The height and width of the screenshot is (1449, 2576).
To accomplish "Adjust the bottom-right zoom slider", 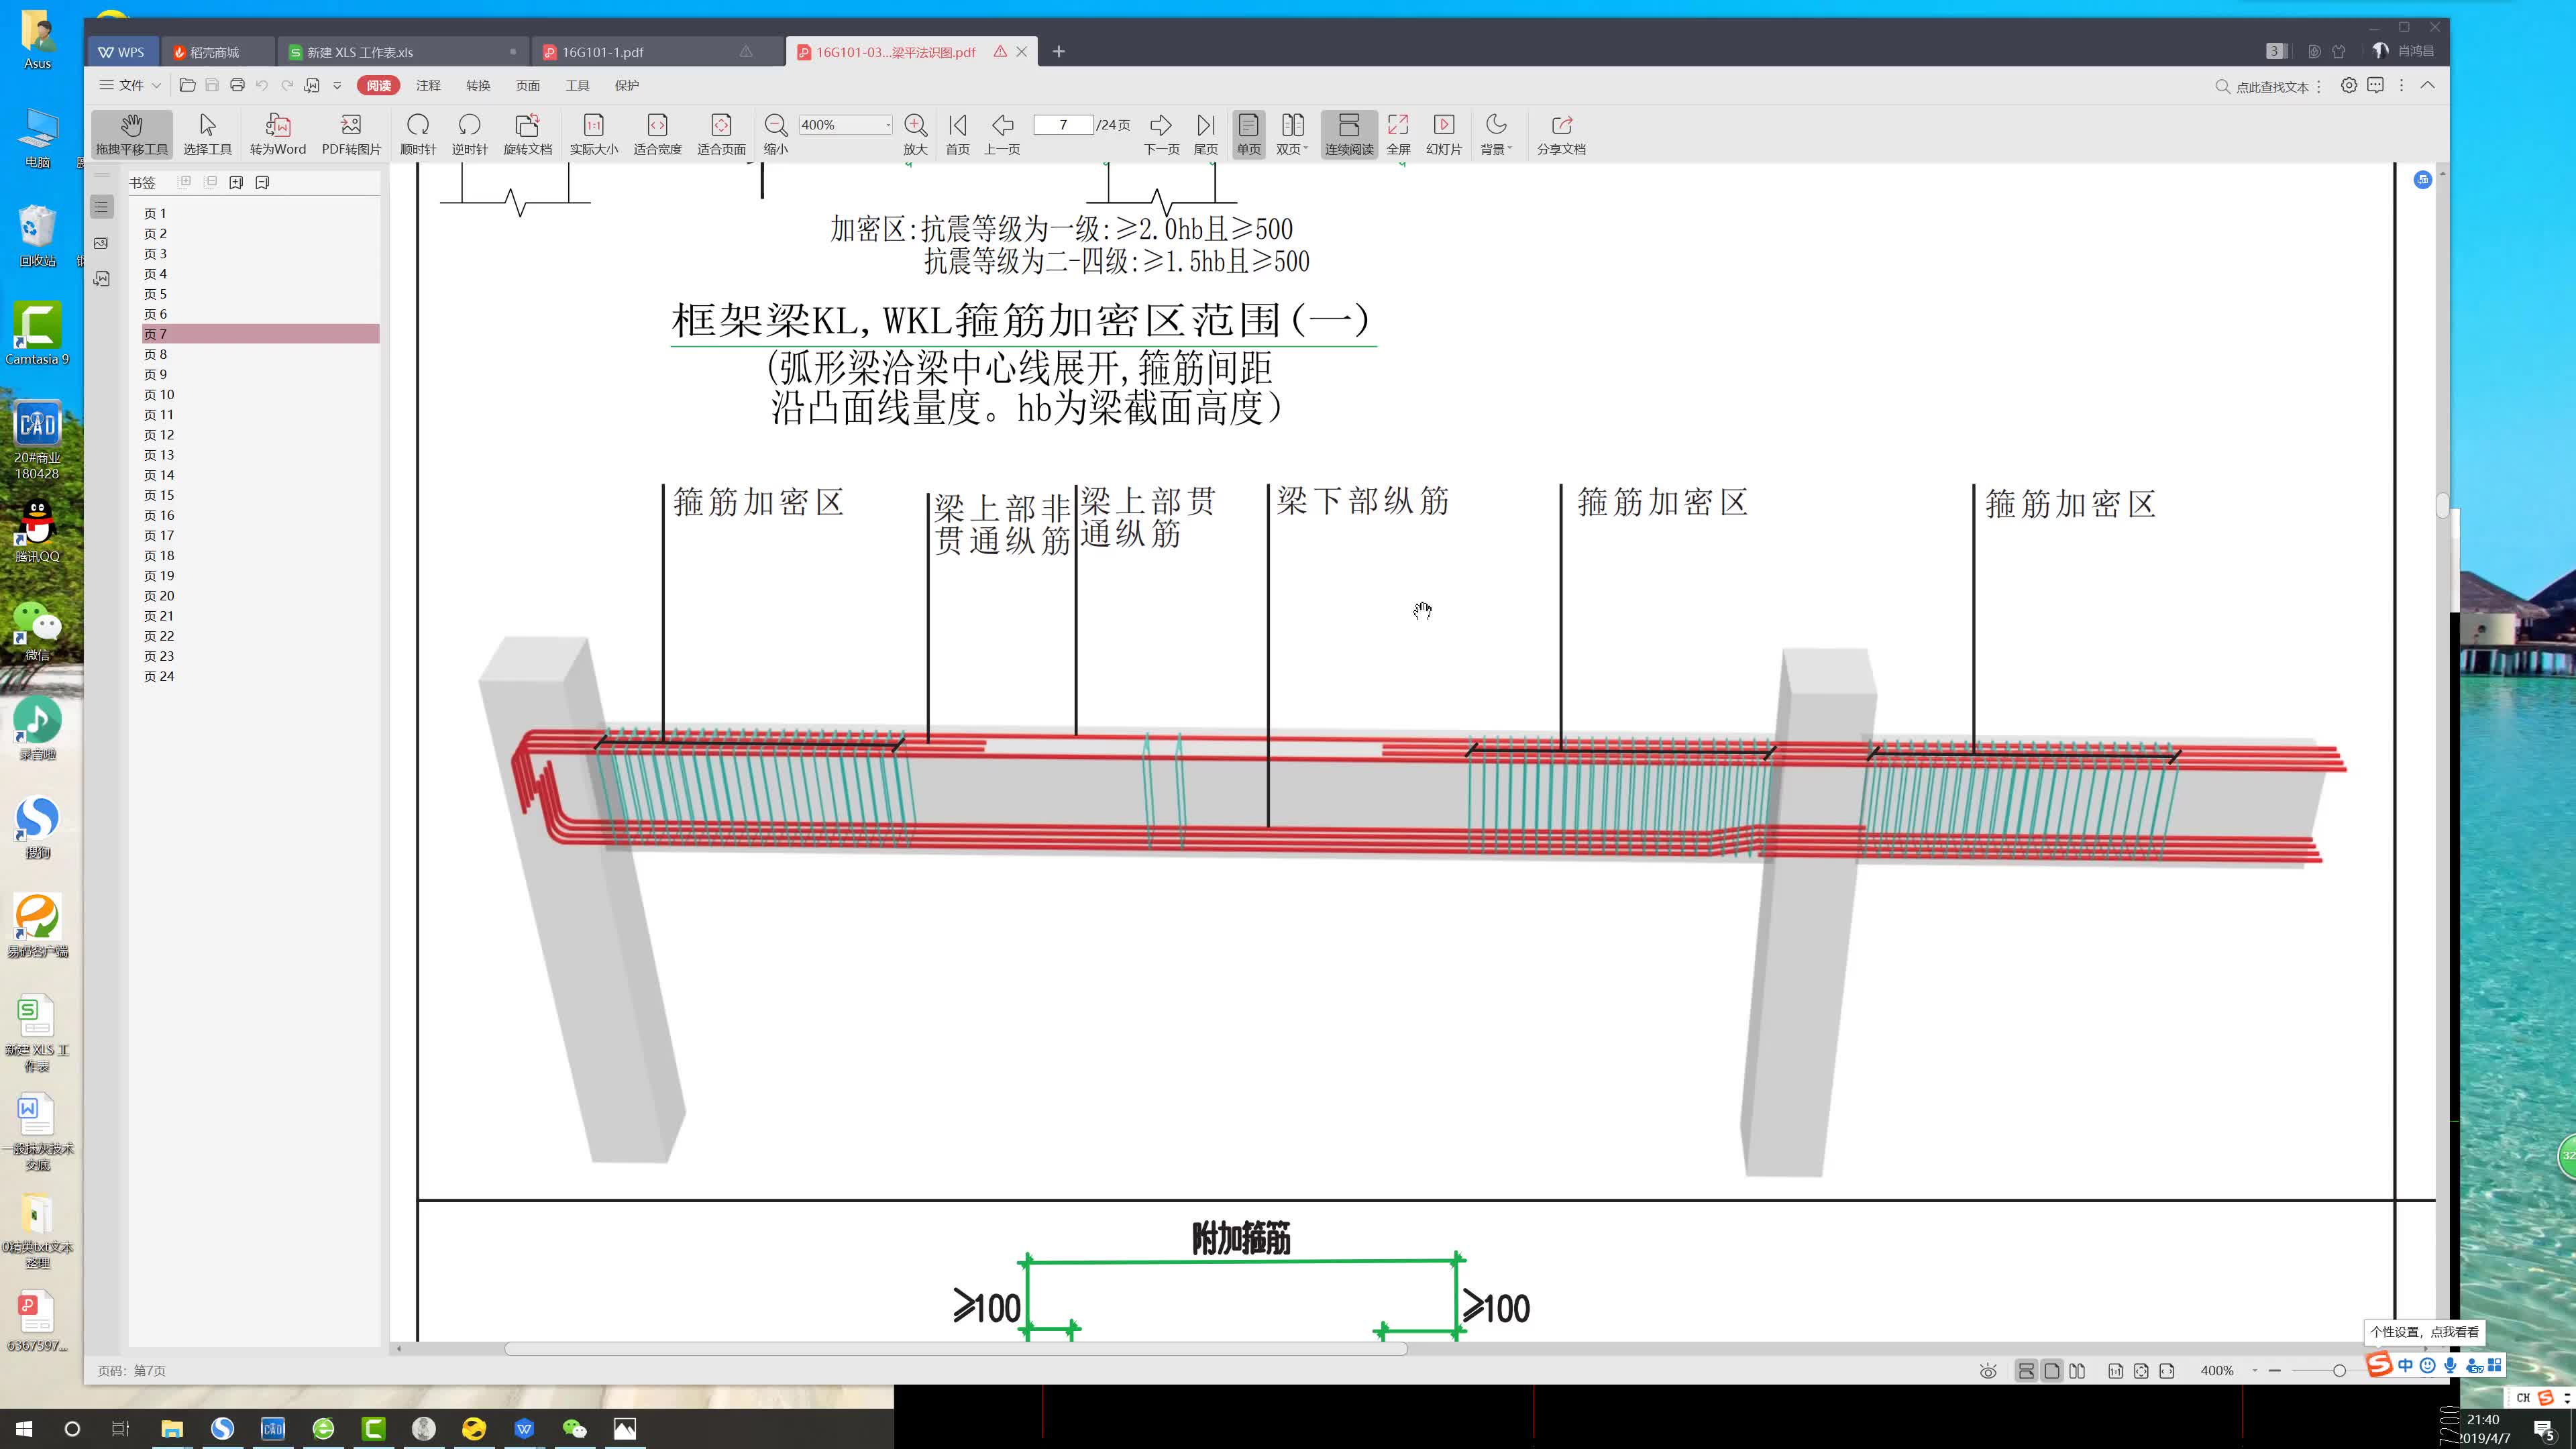I will pyautogui.click(x=2338, y=1371).
